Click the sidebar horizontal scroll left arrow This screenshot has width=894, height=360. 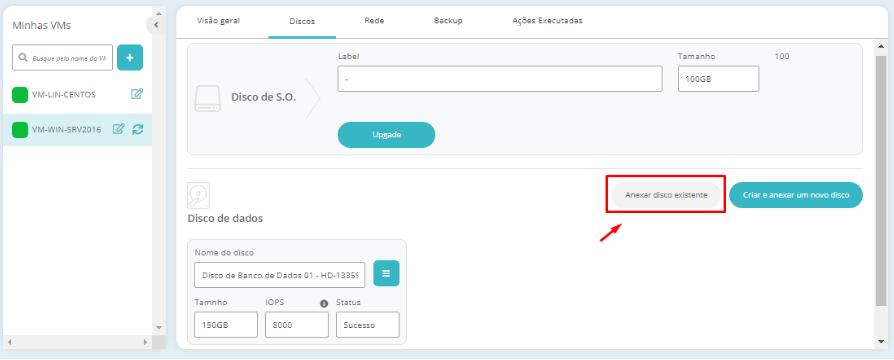pyautogui.click(x=9, y=342)
